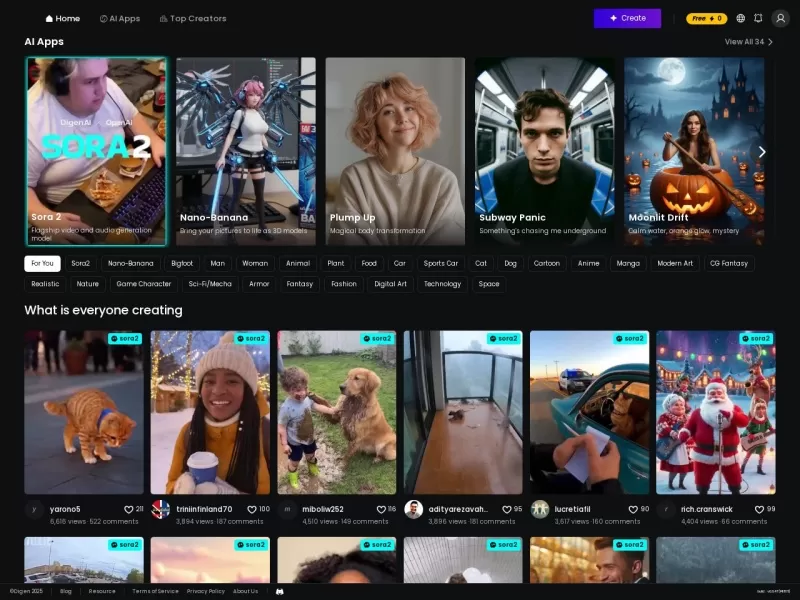Click trinlinfinland70's profile avatar
The height and width of the screenshot is (600, 800).
[160, 509]
